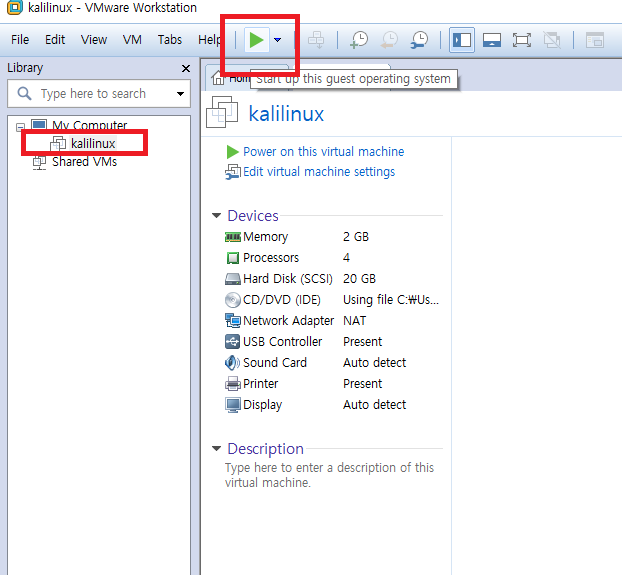The image size is (622, 575).
Task: Click Send Ctrl+Alt+Del toolbar icon
Action: click(x=316, y=40)
